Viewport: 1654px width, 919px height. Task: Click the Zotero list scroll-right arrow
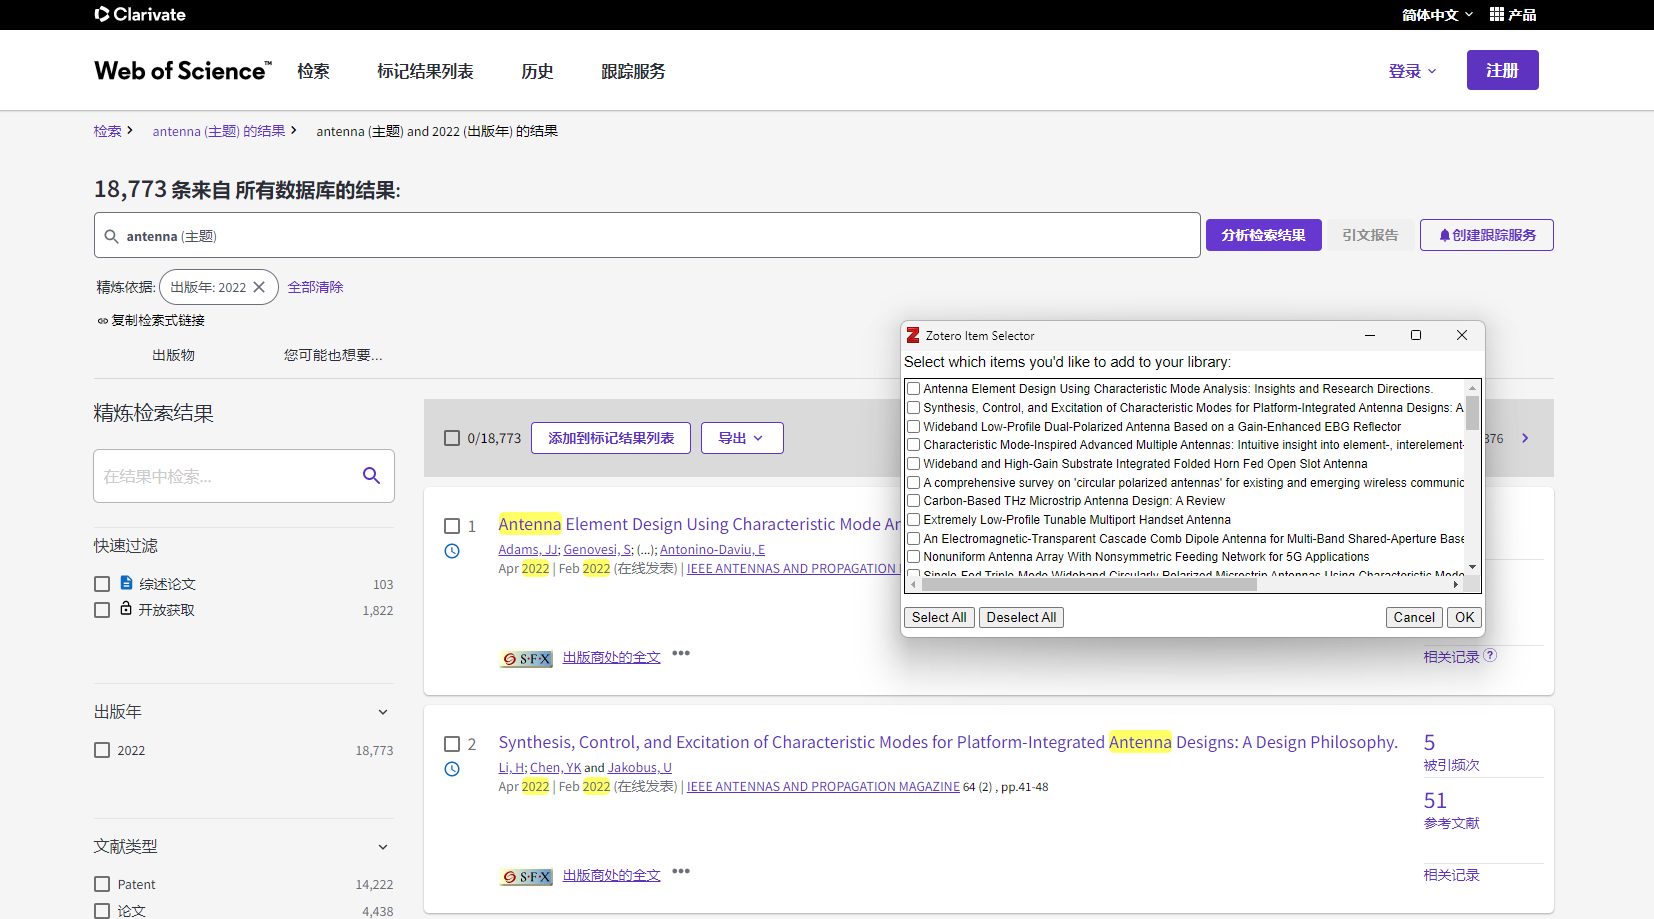coord(1456,584)
